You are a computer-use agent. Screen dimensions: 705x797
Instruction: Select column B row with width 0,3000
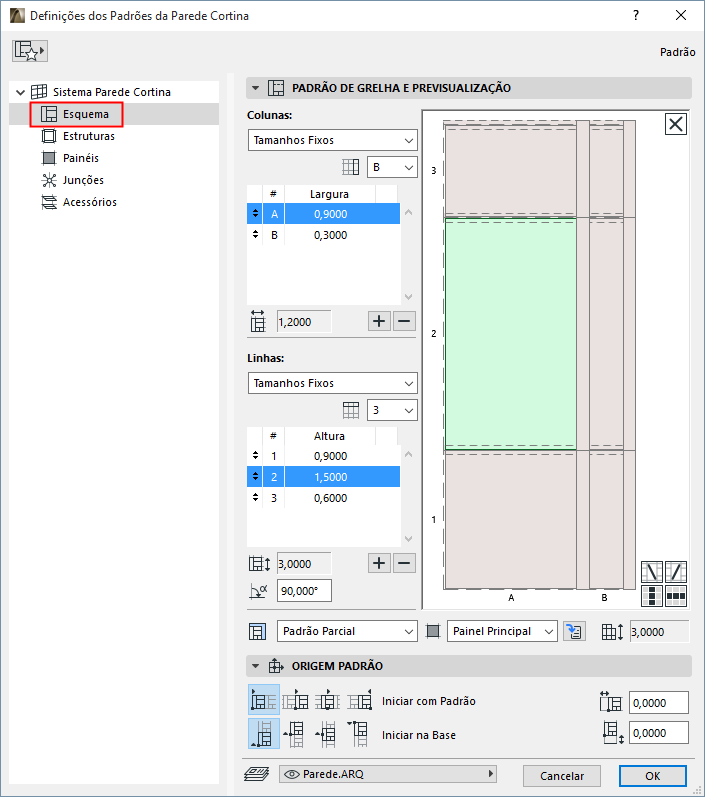(x=324, y=235)
